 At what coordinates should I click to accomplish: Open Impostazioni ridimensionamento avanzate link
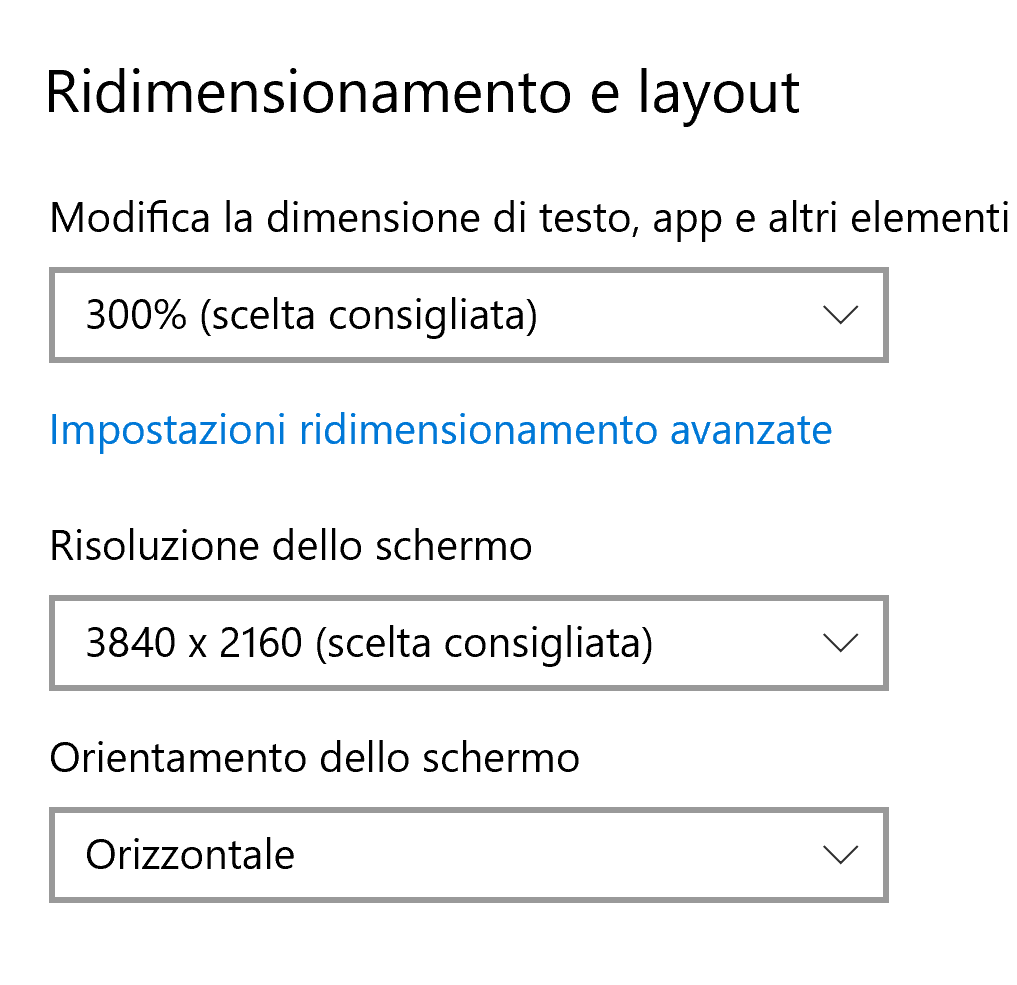(x=440, y=430)
